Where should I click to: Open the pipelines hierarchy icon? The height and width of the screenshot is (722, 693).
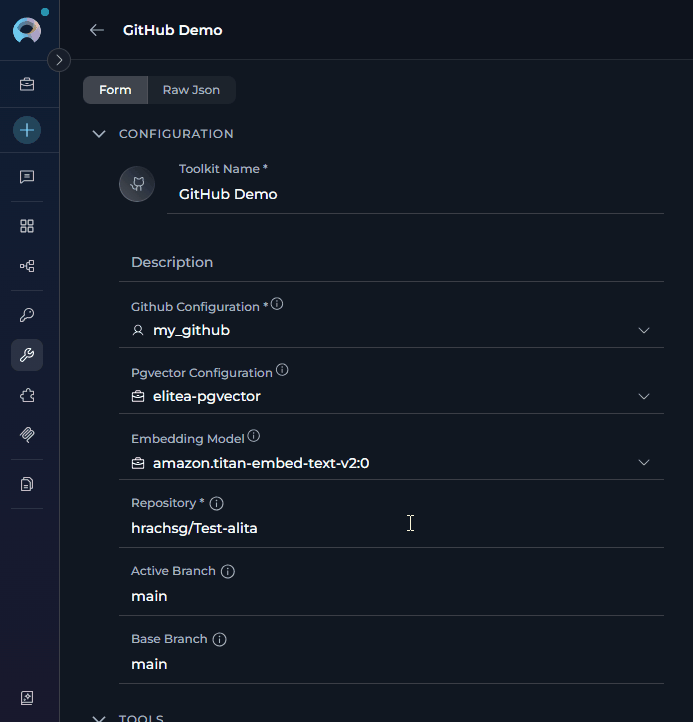point(27,266)
